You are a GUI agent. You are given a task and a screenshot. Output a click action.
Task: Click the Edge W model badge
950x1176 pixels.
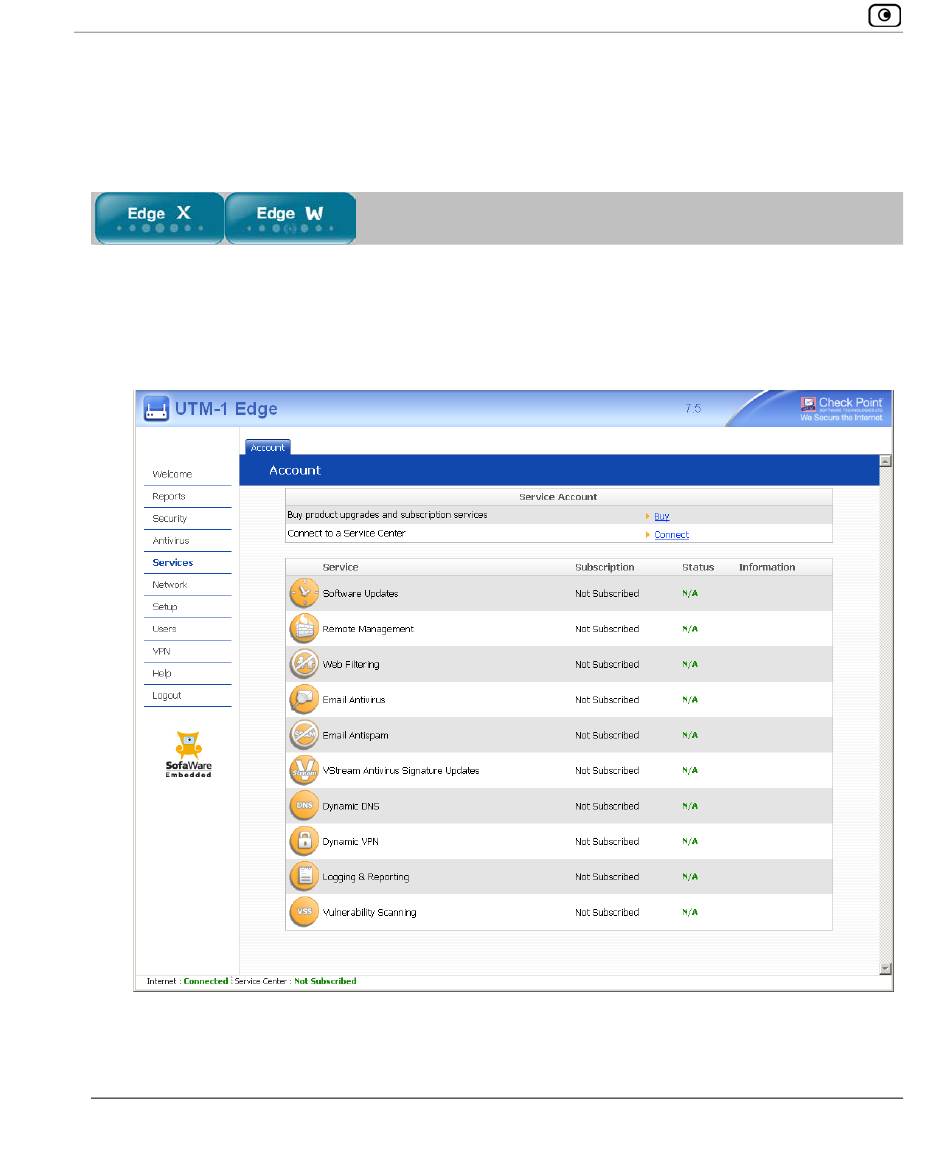click(290, 218)
